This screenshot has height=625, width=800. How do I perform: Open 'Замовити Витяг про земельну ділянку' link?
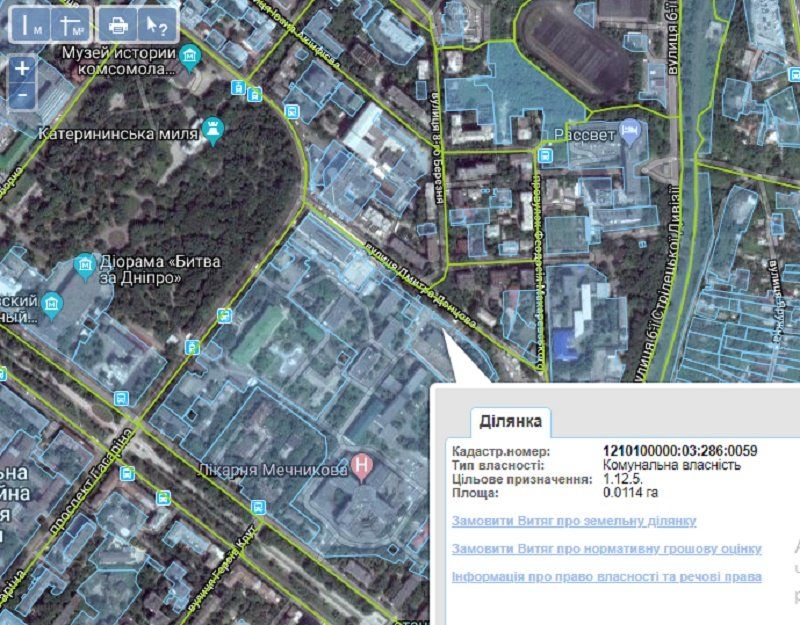point(574,521)
